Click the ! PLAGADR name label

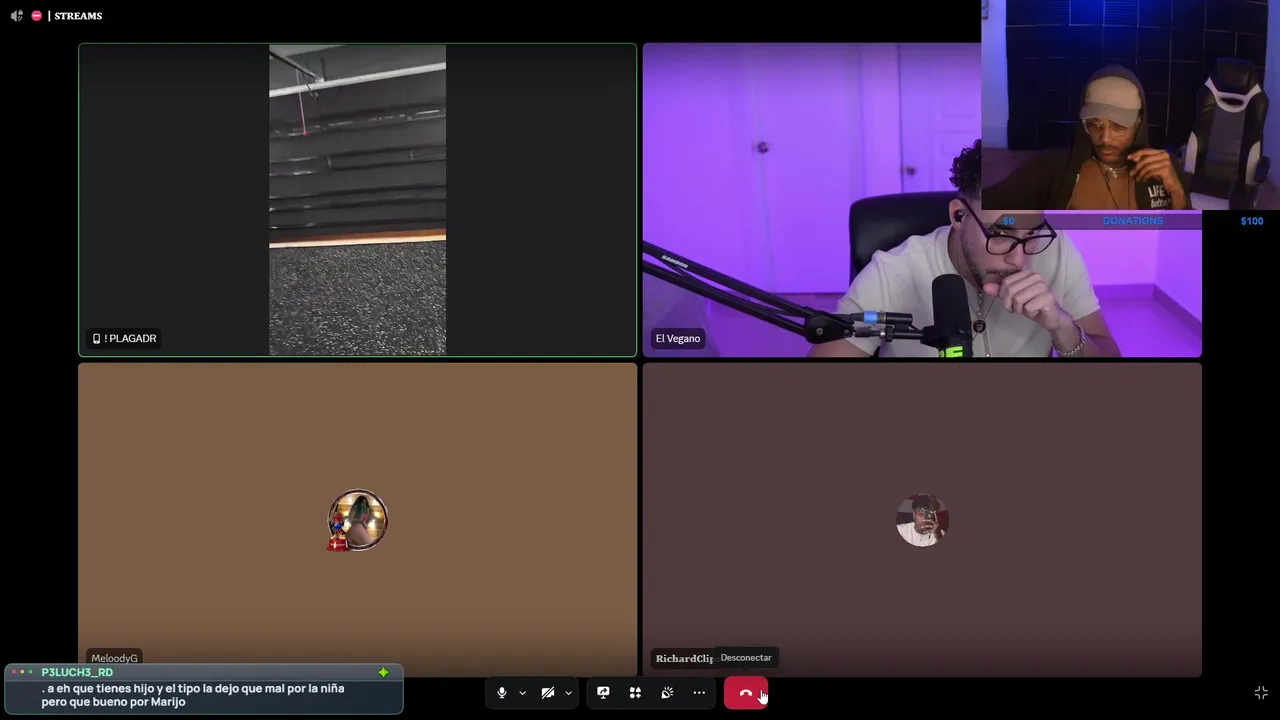tap(125, 338)
